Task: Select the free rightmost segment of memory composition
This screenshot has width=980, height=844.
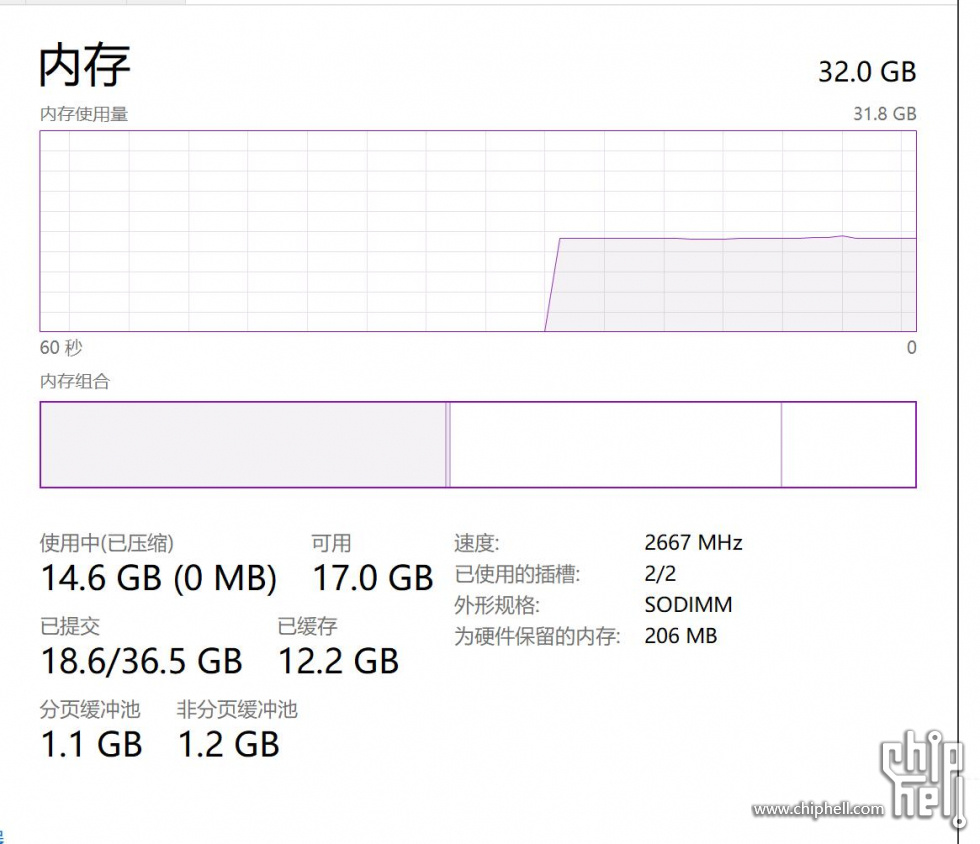Action: pos(849,445)
